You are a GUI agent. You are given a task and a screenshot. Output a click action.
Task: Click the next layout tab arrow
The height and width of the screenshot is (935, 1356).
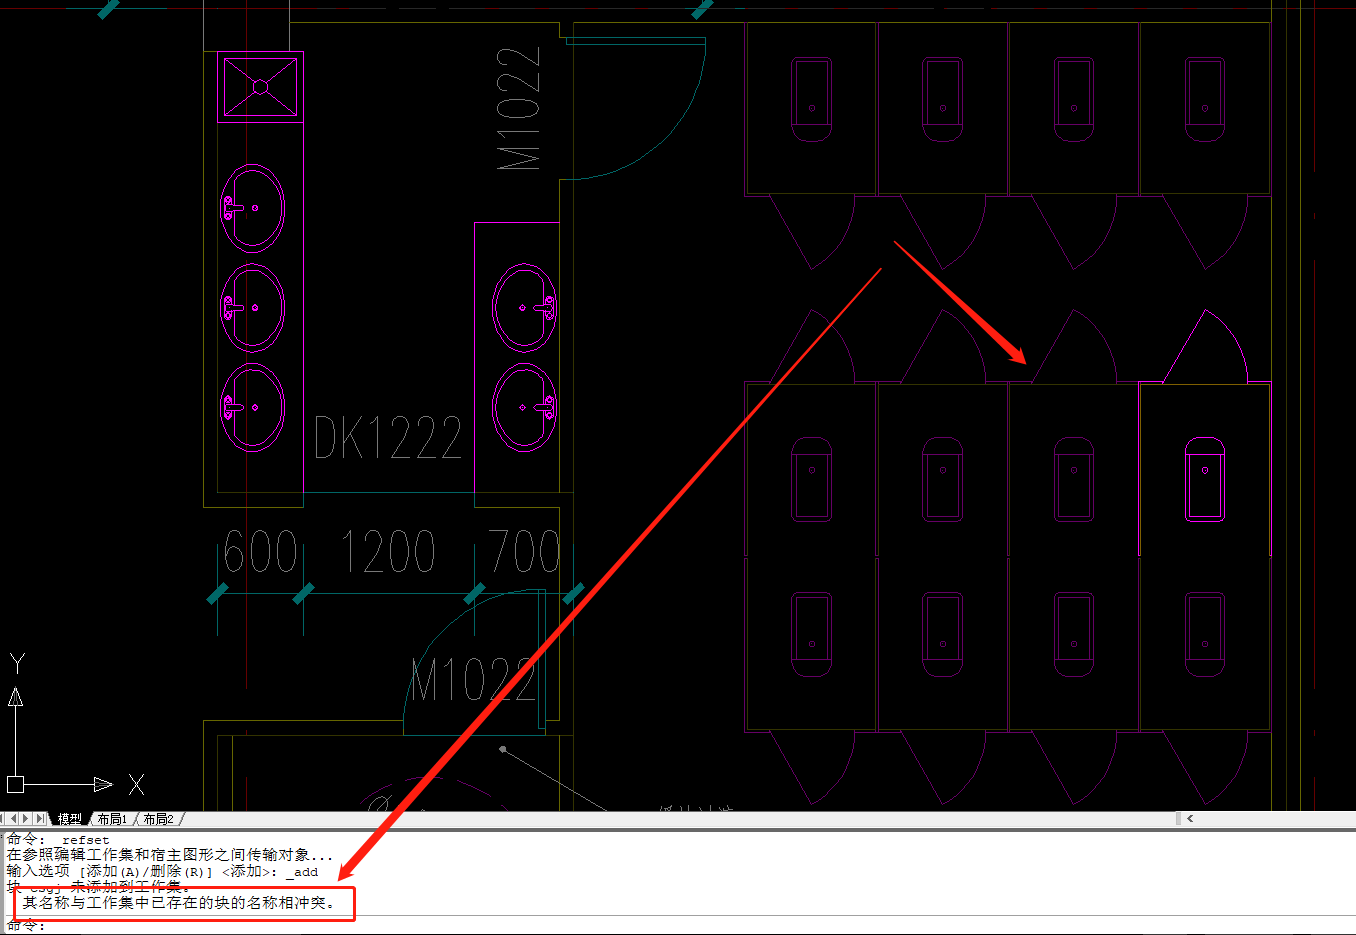(26, 819)
